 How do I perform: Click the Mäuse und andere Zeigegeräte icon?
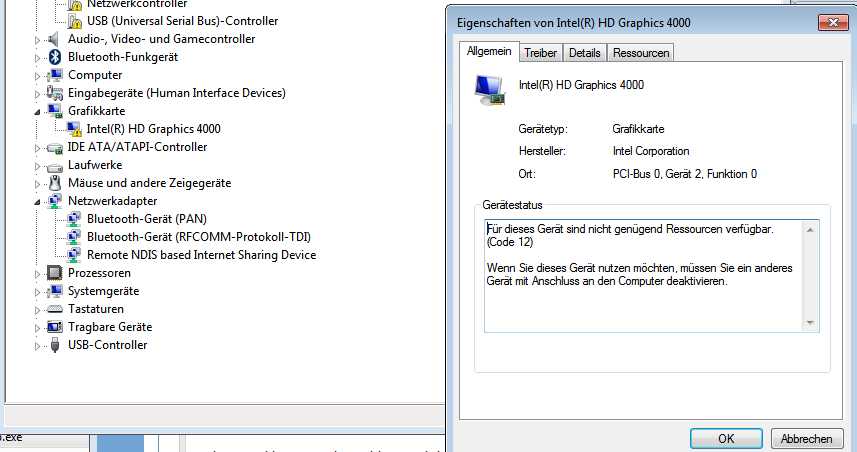[x=55, y=183]
